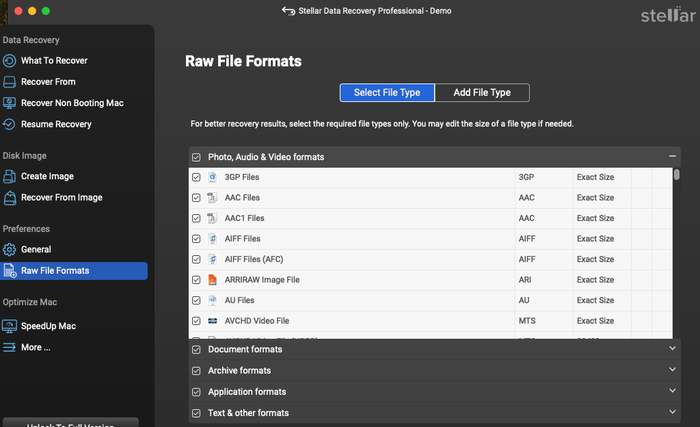Toggle the ARRIRAW Image File checkbox
The image size is (700, 427).
[196, 280]
